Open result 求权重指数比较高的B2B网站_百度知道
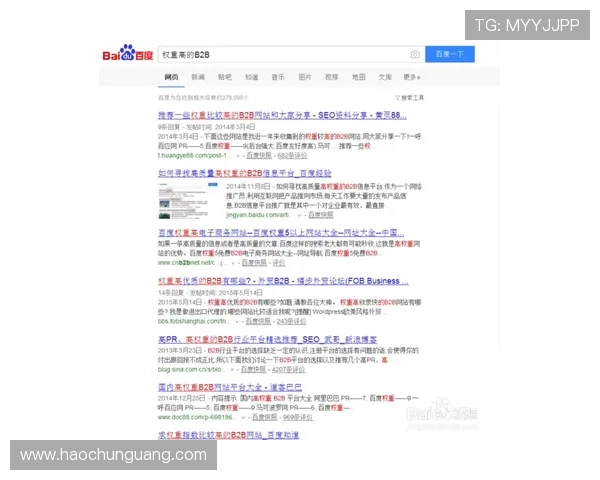 [x=228, y=435]
